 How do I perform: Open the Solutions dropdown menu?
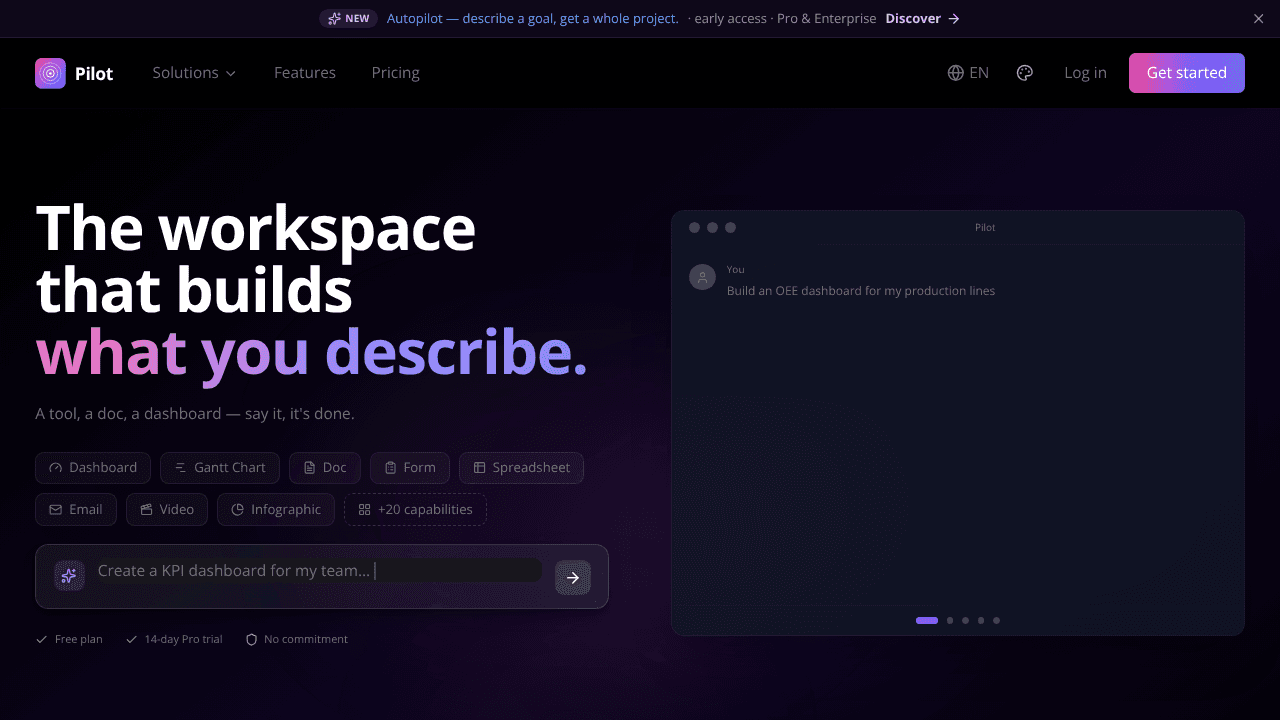coord(194,73)
